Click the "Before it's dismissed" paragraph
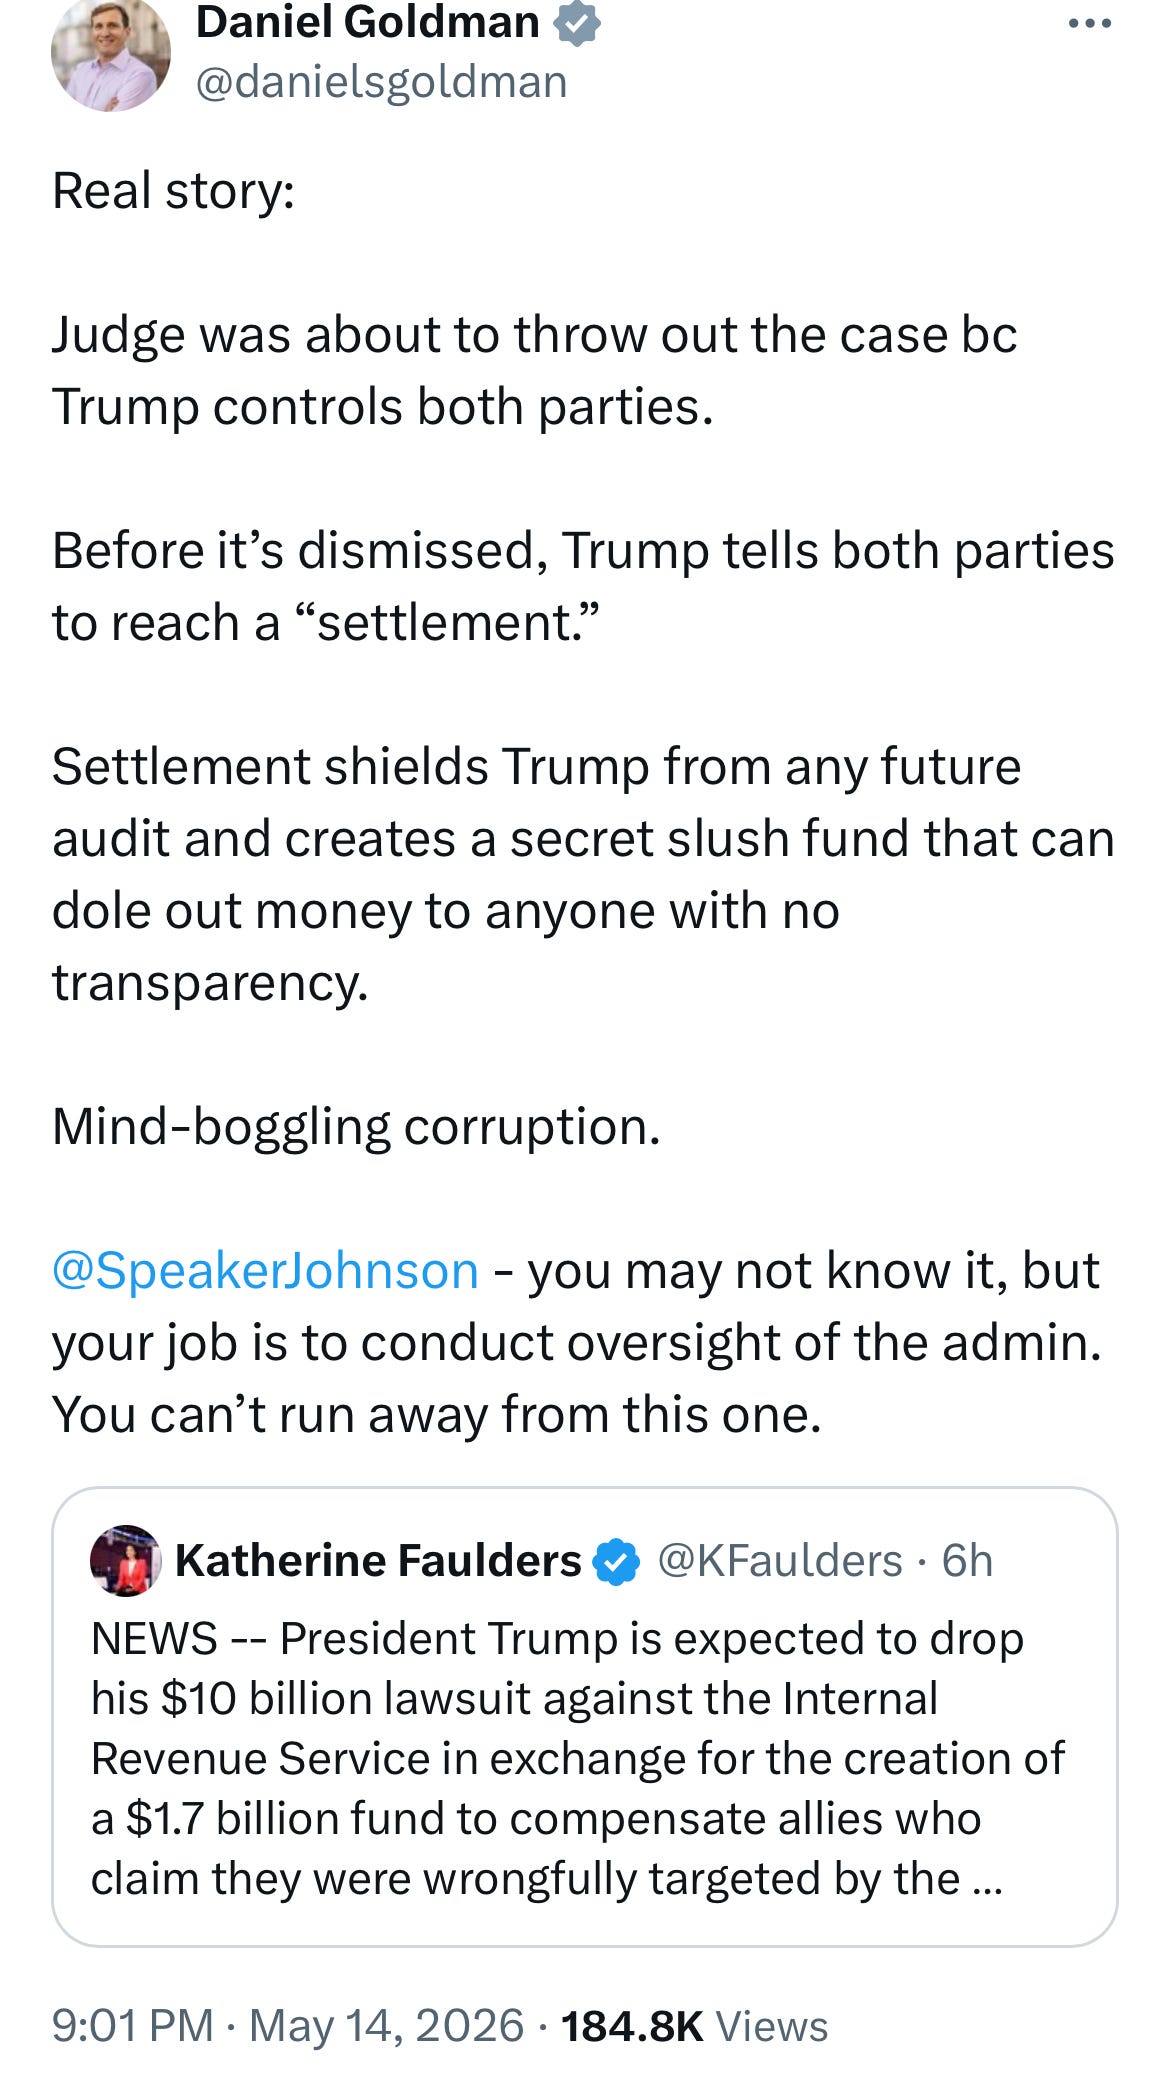 point(583,586)
